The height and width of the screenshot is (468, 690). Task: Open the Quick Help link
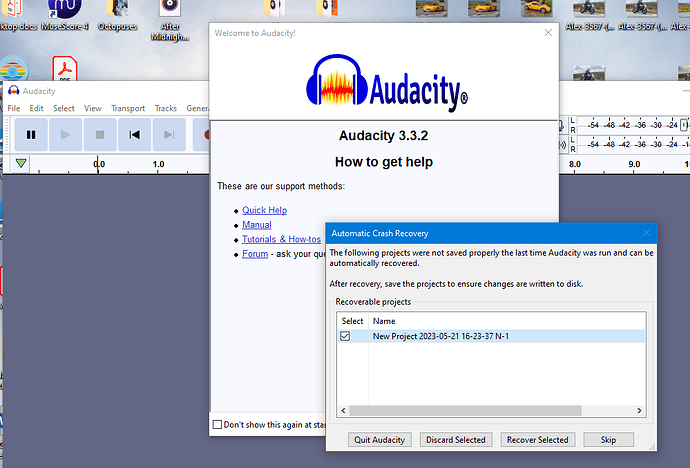click(x=264, y=210)
